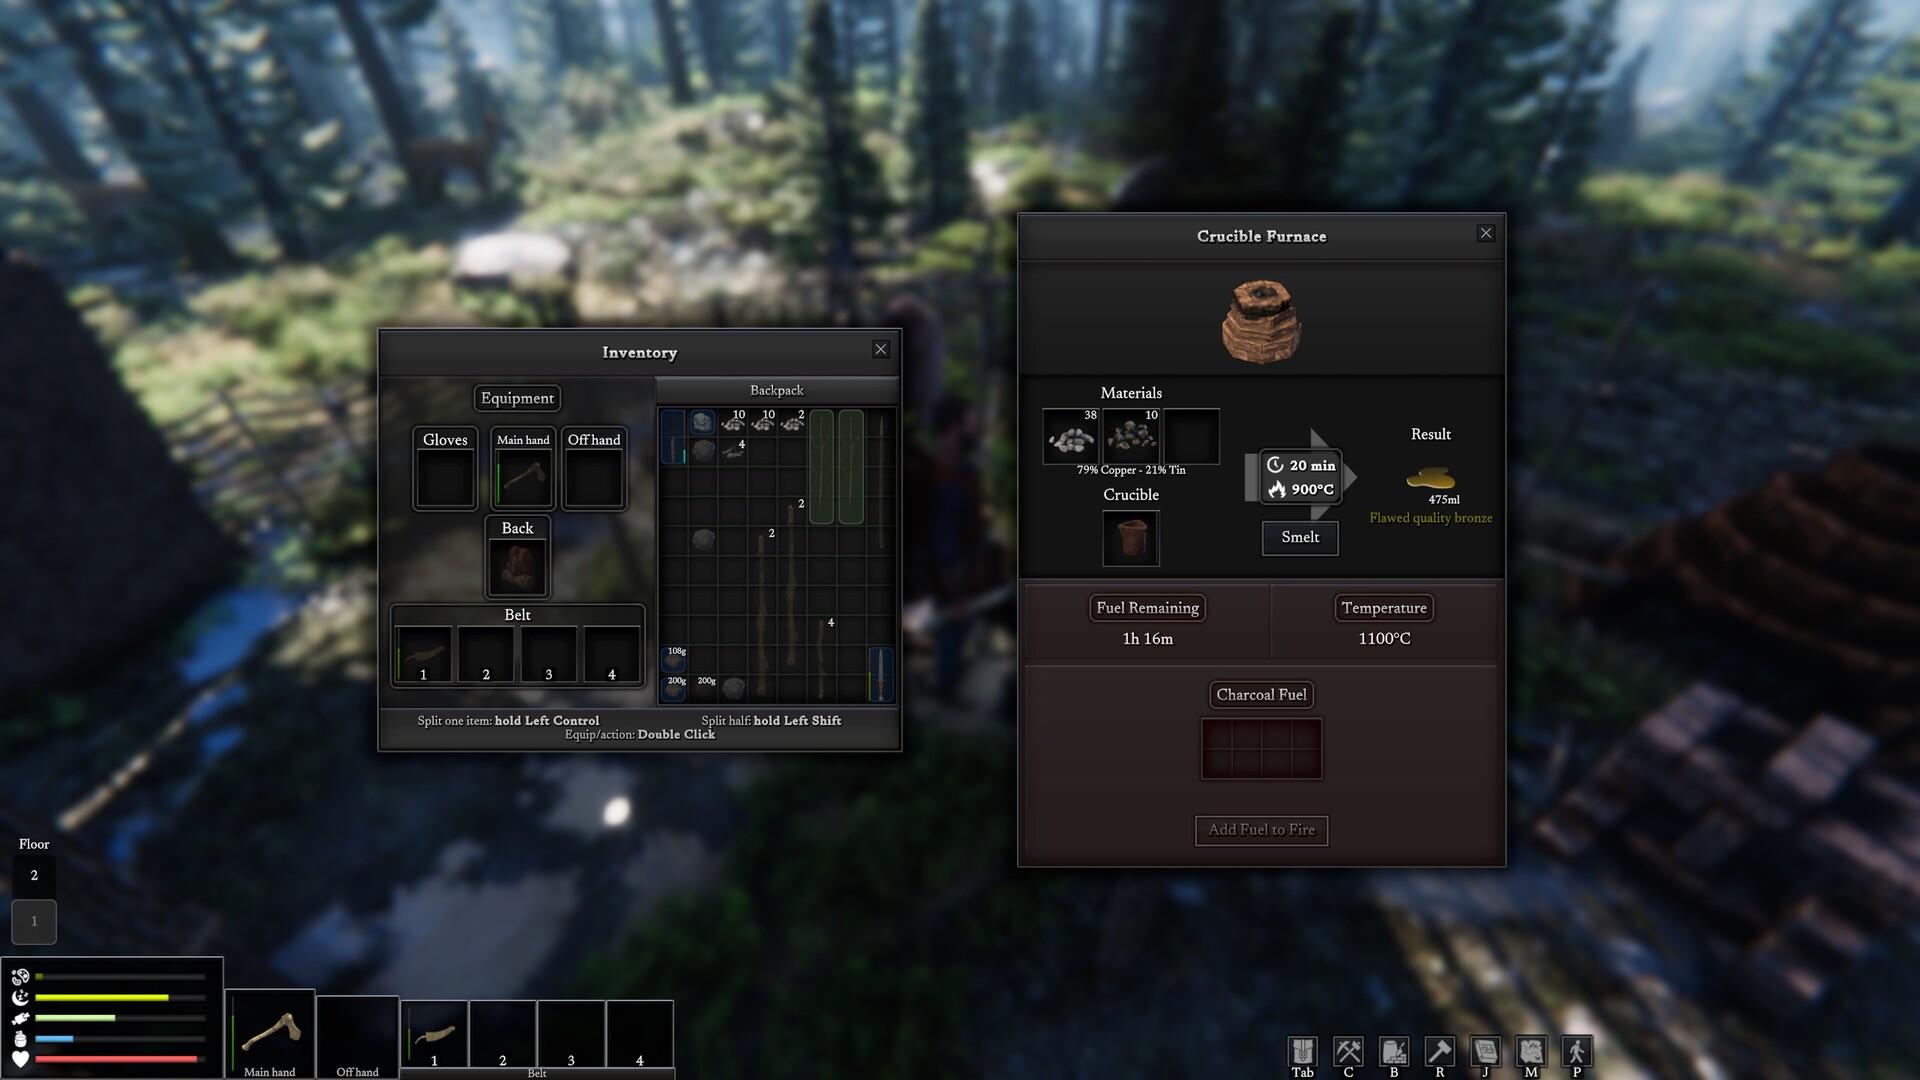This screenshot has width=1920, height=1080.
Task: Click the flawed bronze result icon
Action: 1429,475
